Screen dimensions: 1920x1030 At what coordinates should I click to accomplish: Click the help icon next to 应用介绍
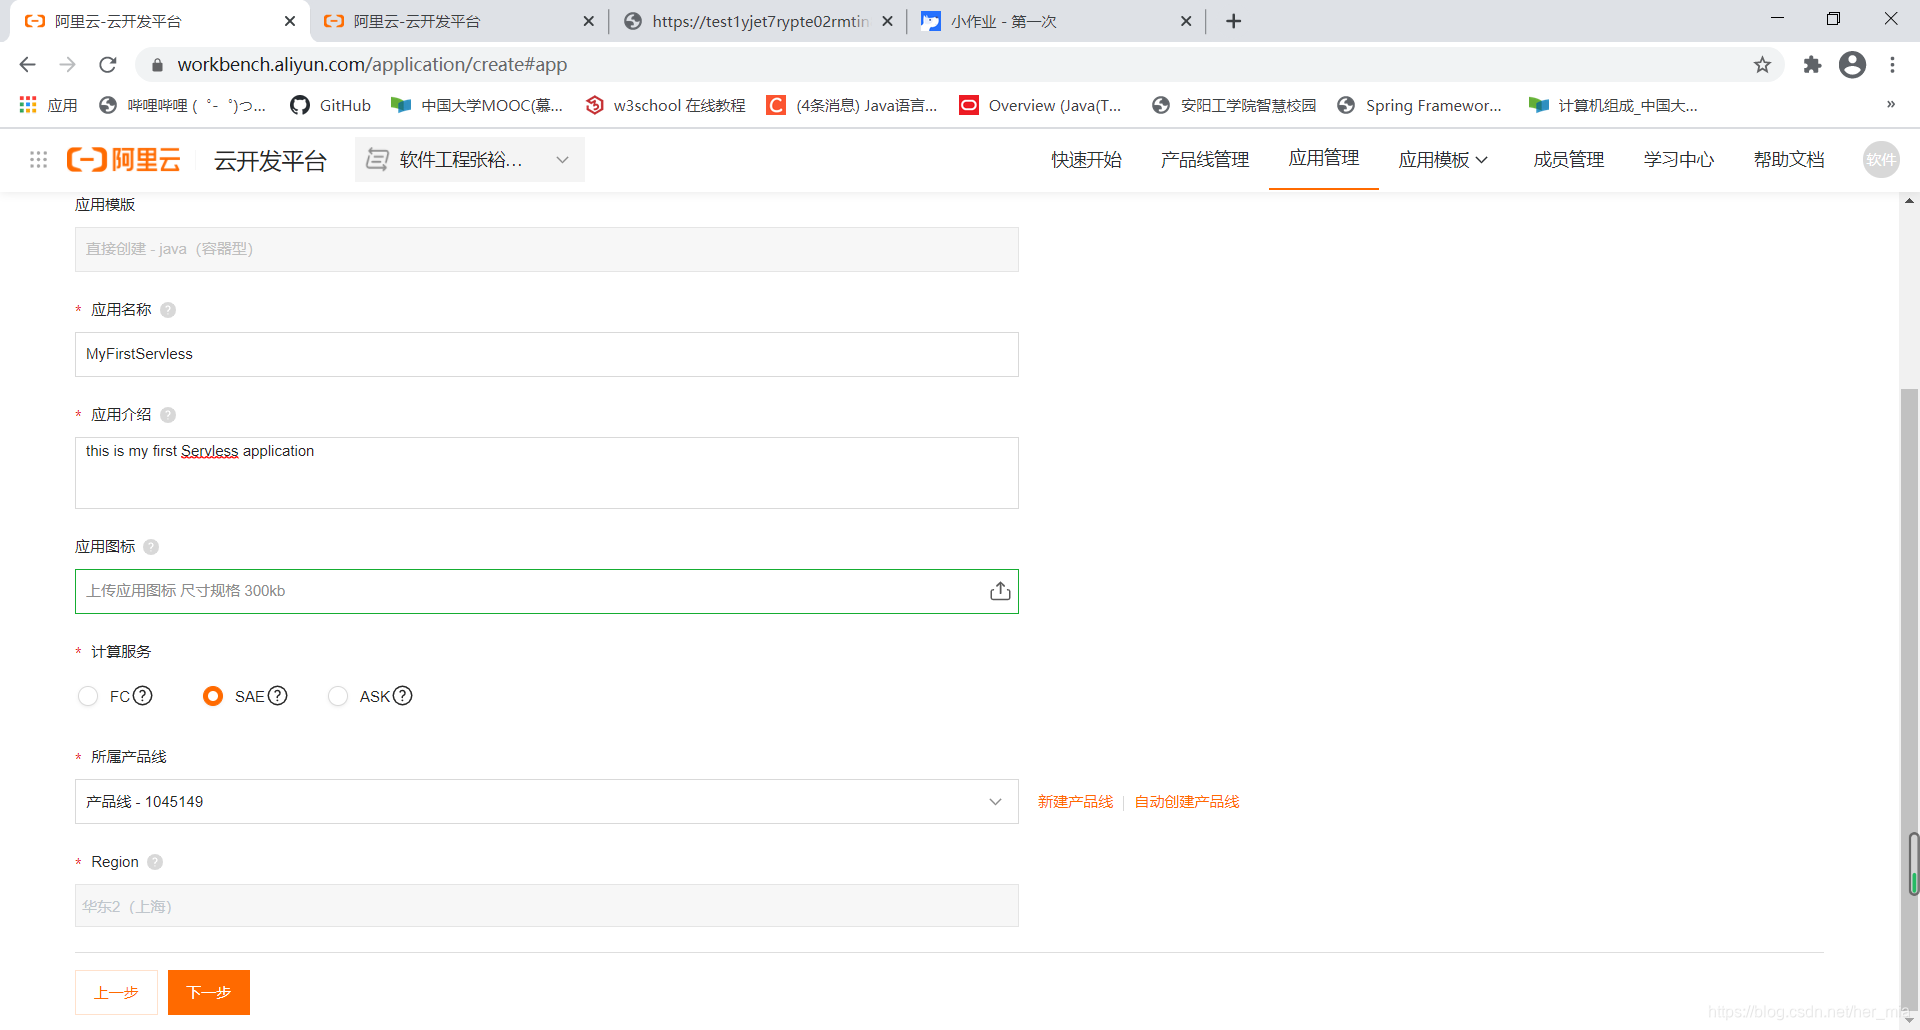pyautogui.click(x=168, y=415)
